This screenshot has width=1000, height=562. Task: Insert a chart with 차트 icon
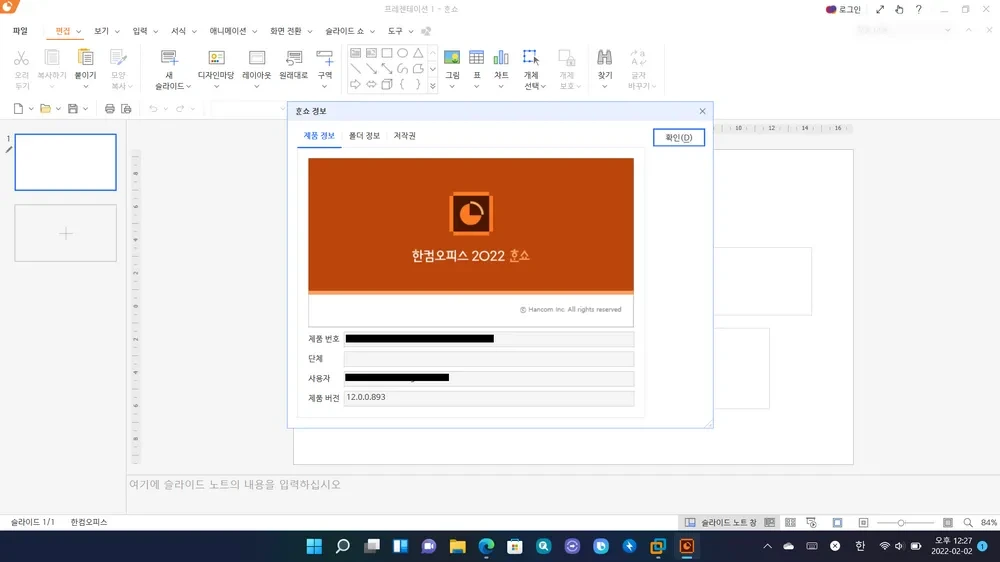(x=501, y=57)
